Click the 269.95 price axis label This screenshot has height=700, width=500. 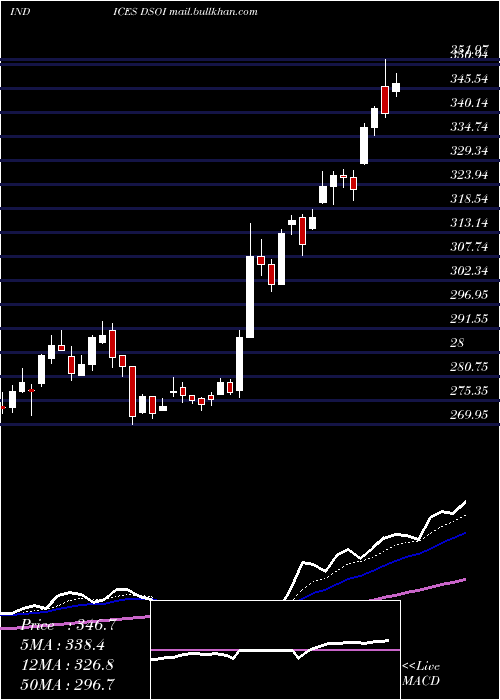[x=469, y=415]
